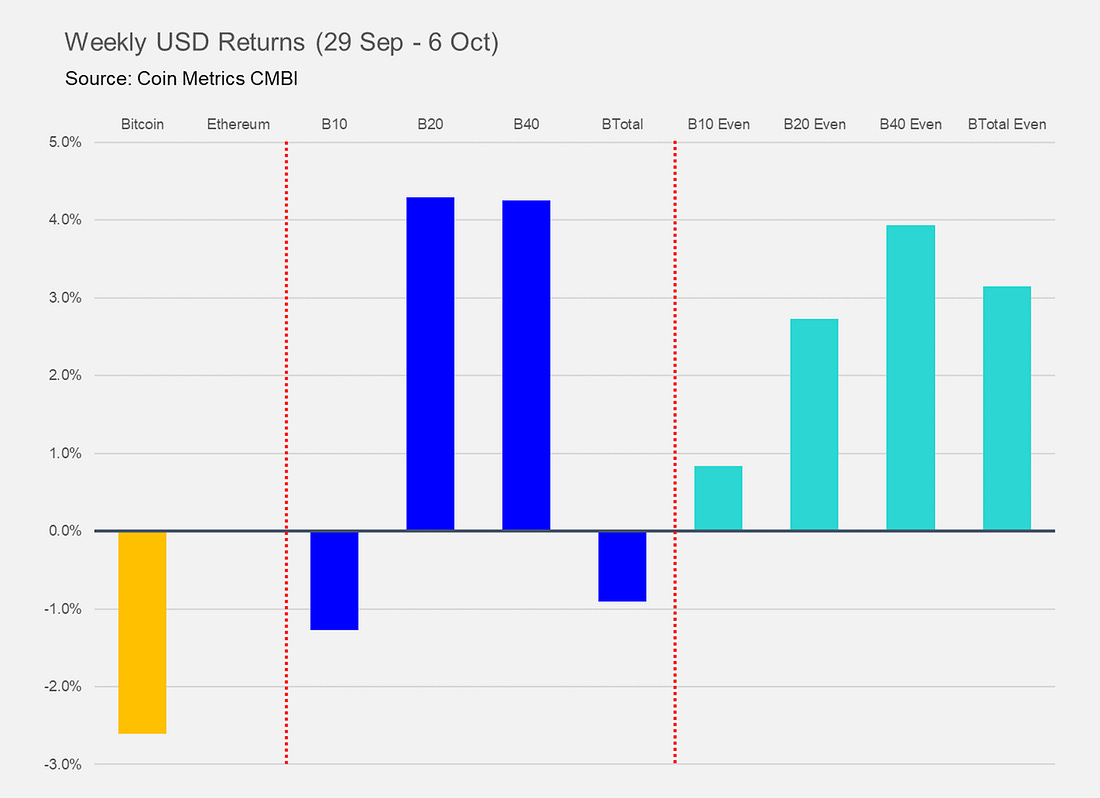Click the -3.0% y-axis label

pos(63,764)
